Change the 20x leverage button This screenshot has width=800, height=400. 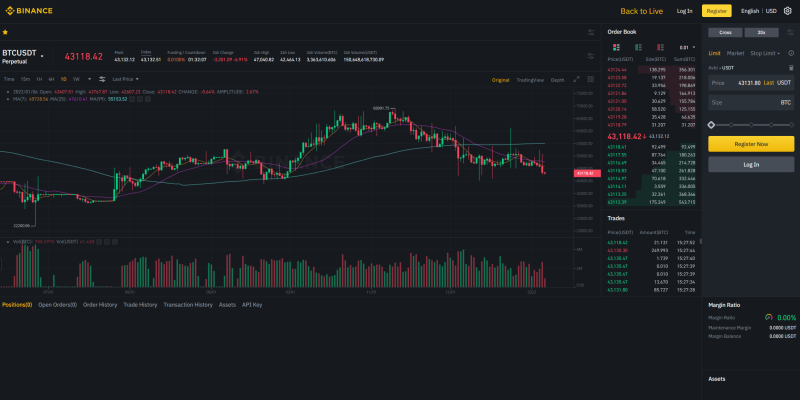click(x=761, y=32)
